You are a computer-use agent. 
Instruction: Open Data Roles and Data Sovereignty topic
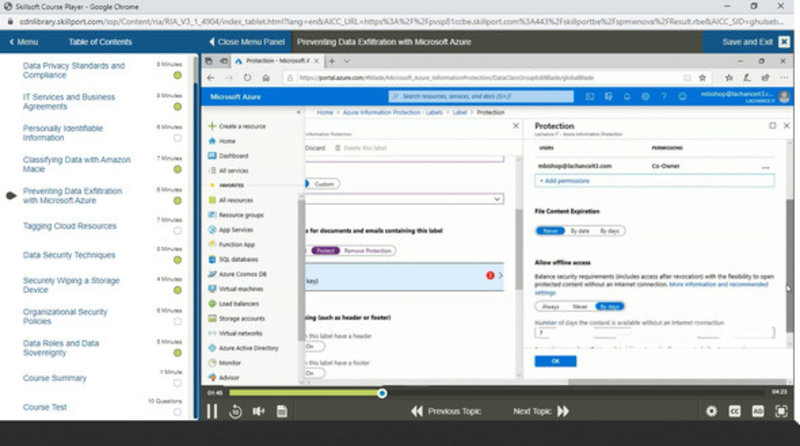point(61,348)
